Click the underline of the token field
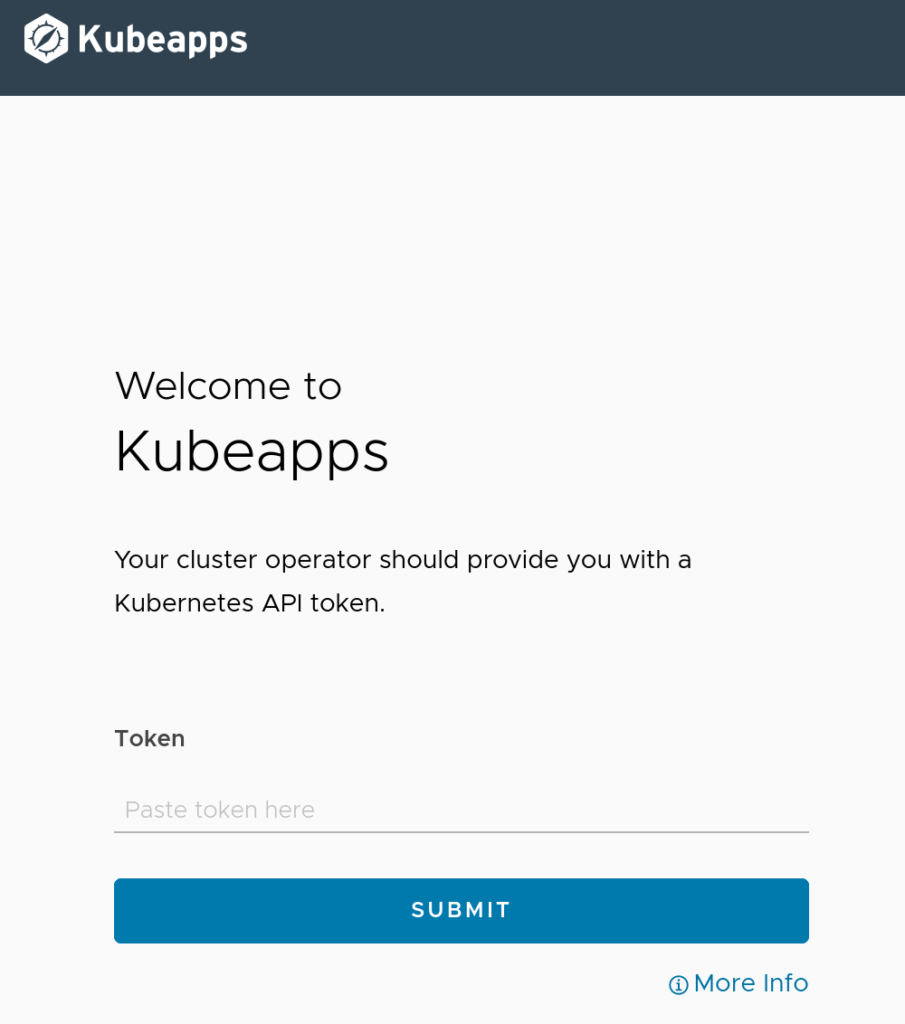 click(461, 832)
